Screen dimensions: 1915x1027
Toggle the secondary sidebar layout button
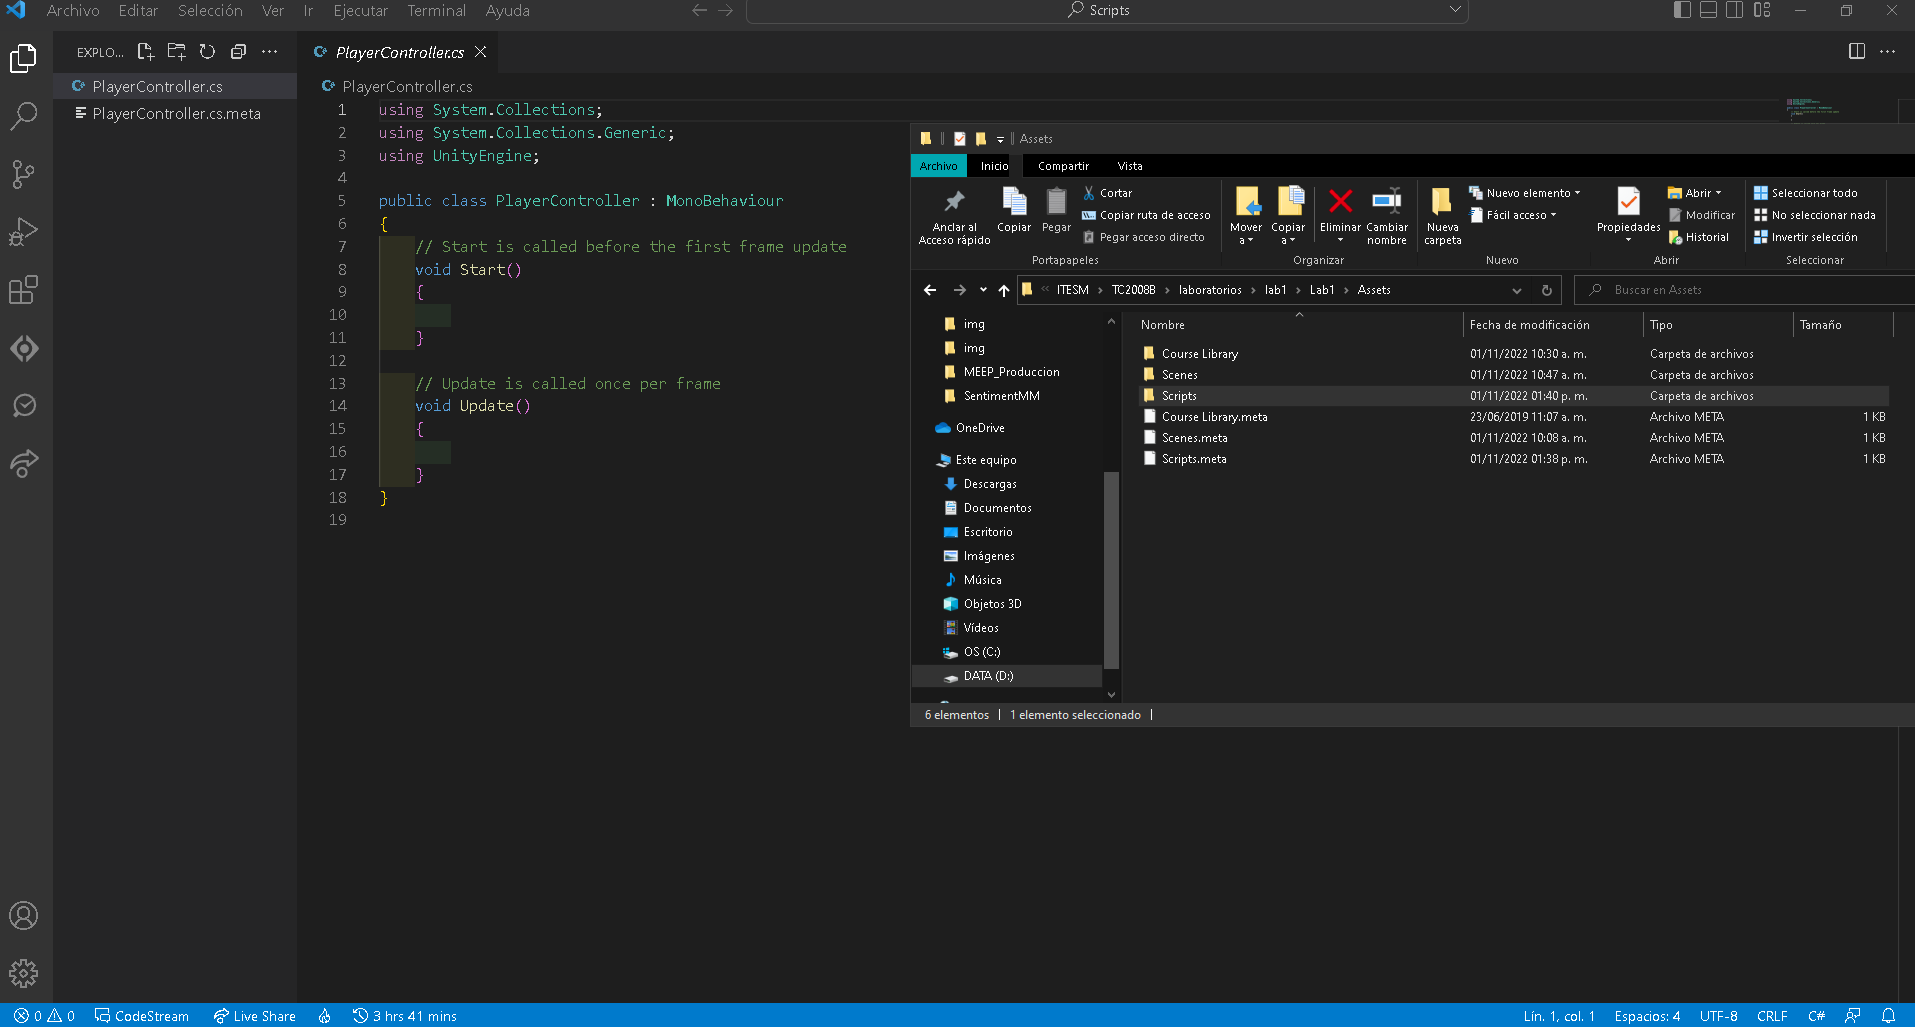coord(1735,10)
